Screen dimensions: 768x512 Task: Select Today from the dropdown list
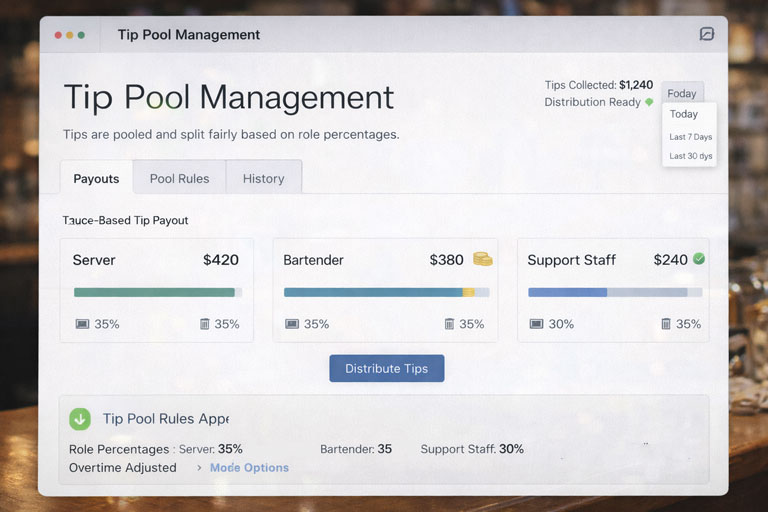pos(684,114)
